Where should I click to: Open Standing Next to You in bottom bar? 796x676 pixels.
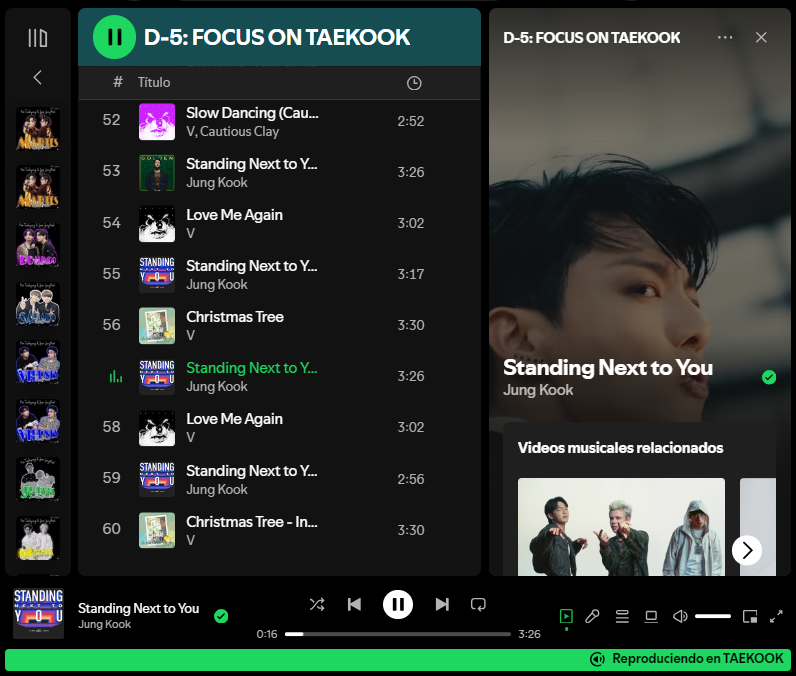click(x=139, y=608)
